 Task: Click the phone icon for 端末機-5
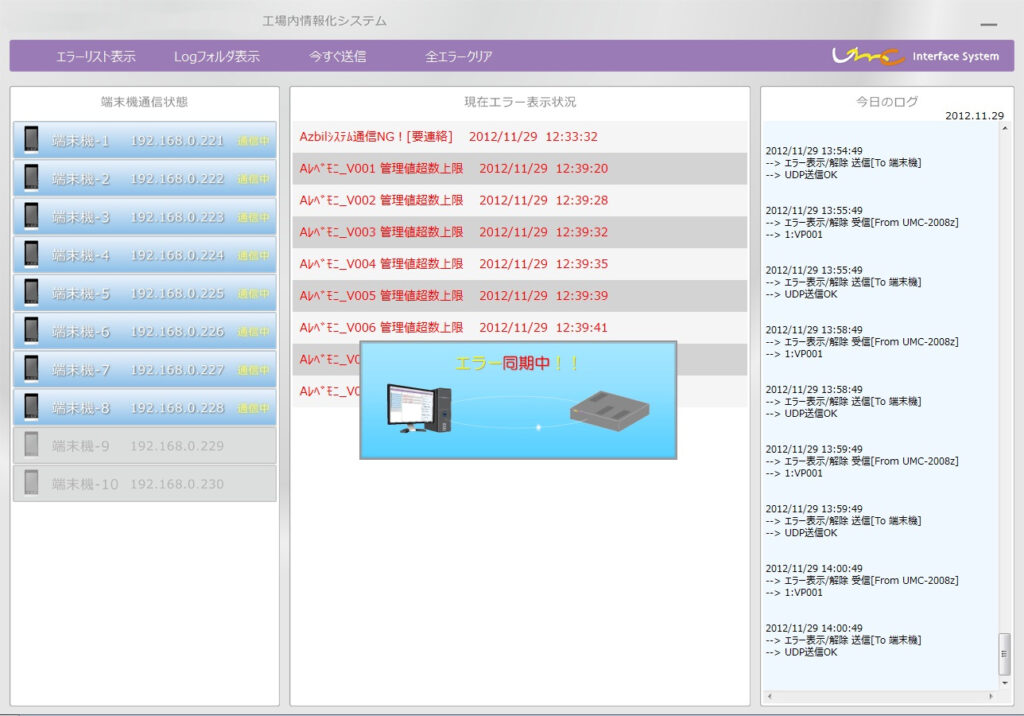32,293
